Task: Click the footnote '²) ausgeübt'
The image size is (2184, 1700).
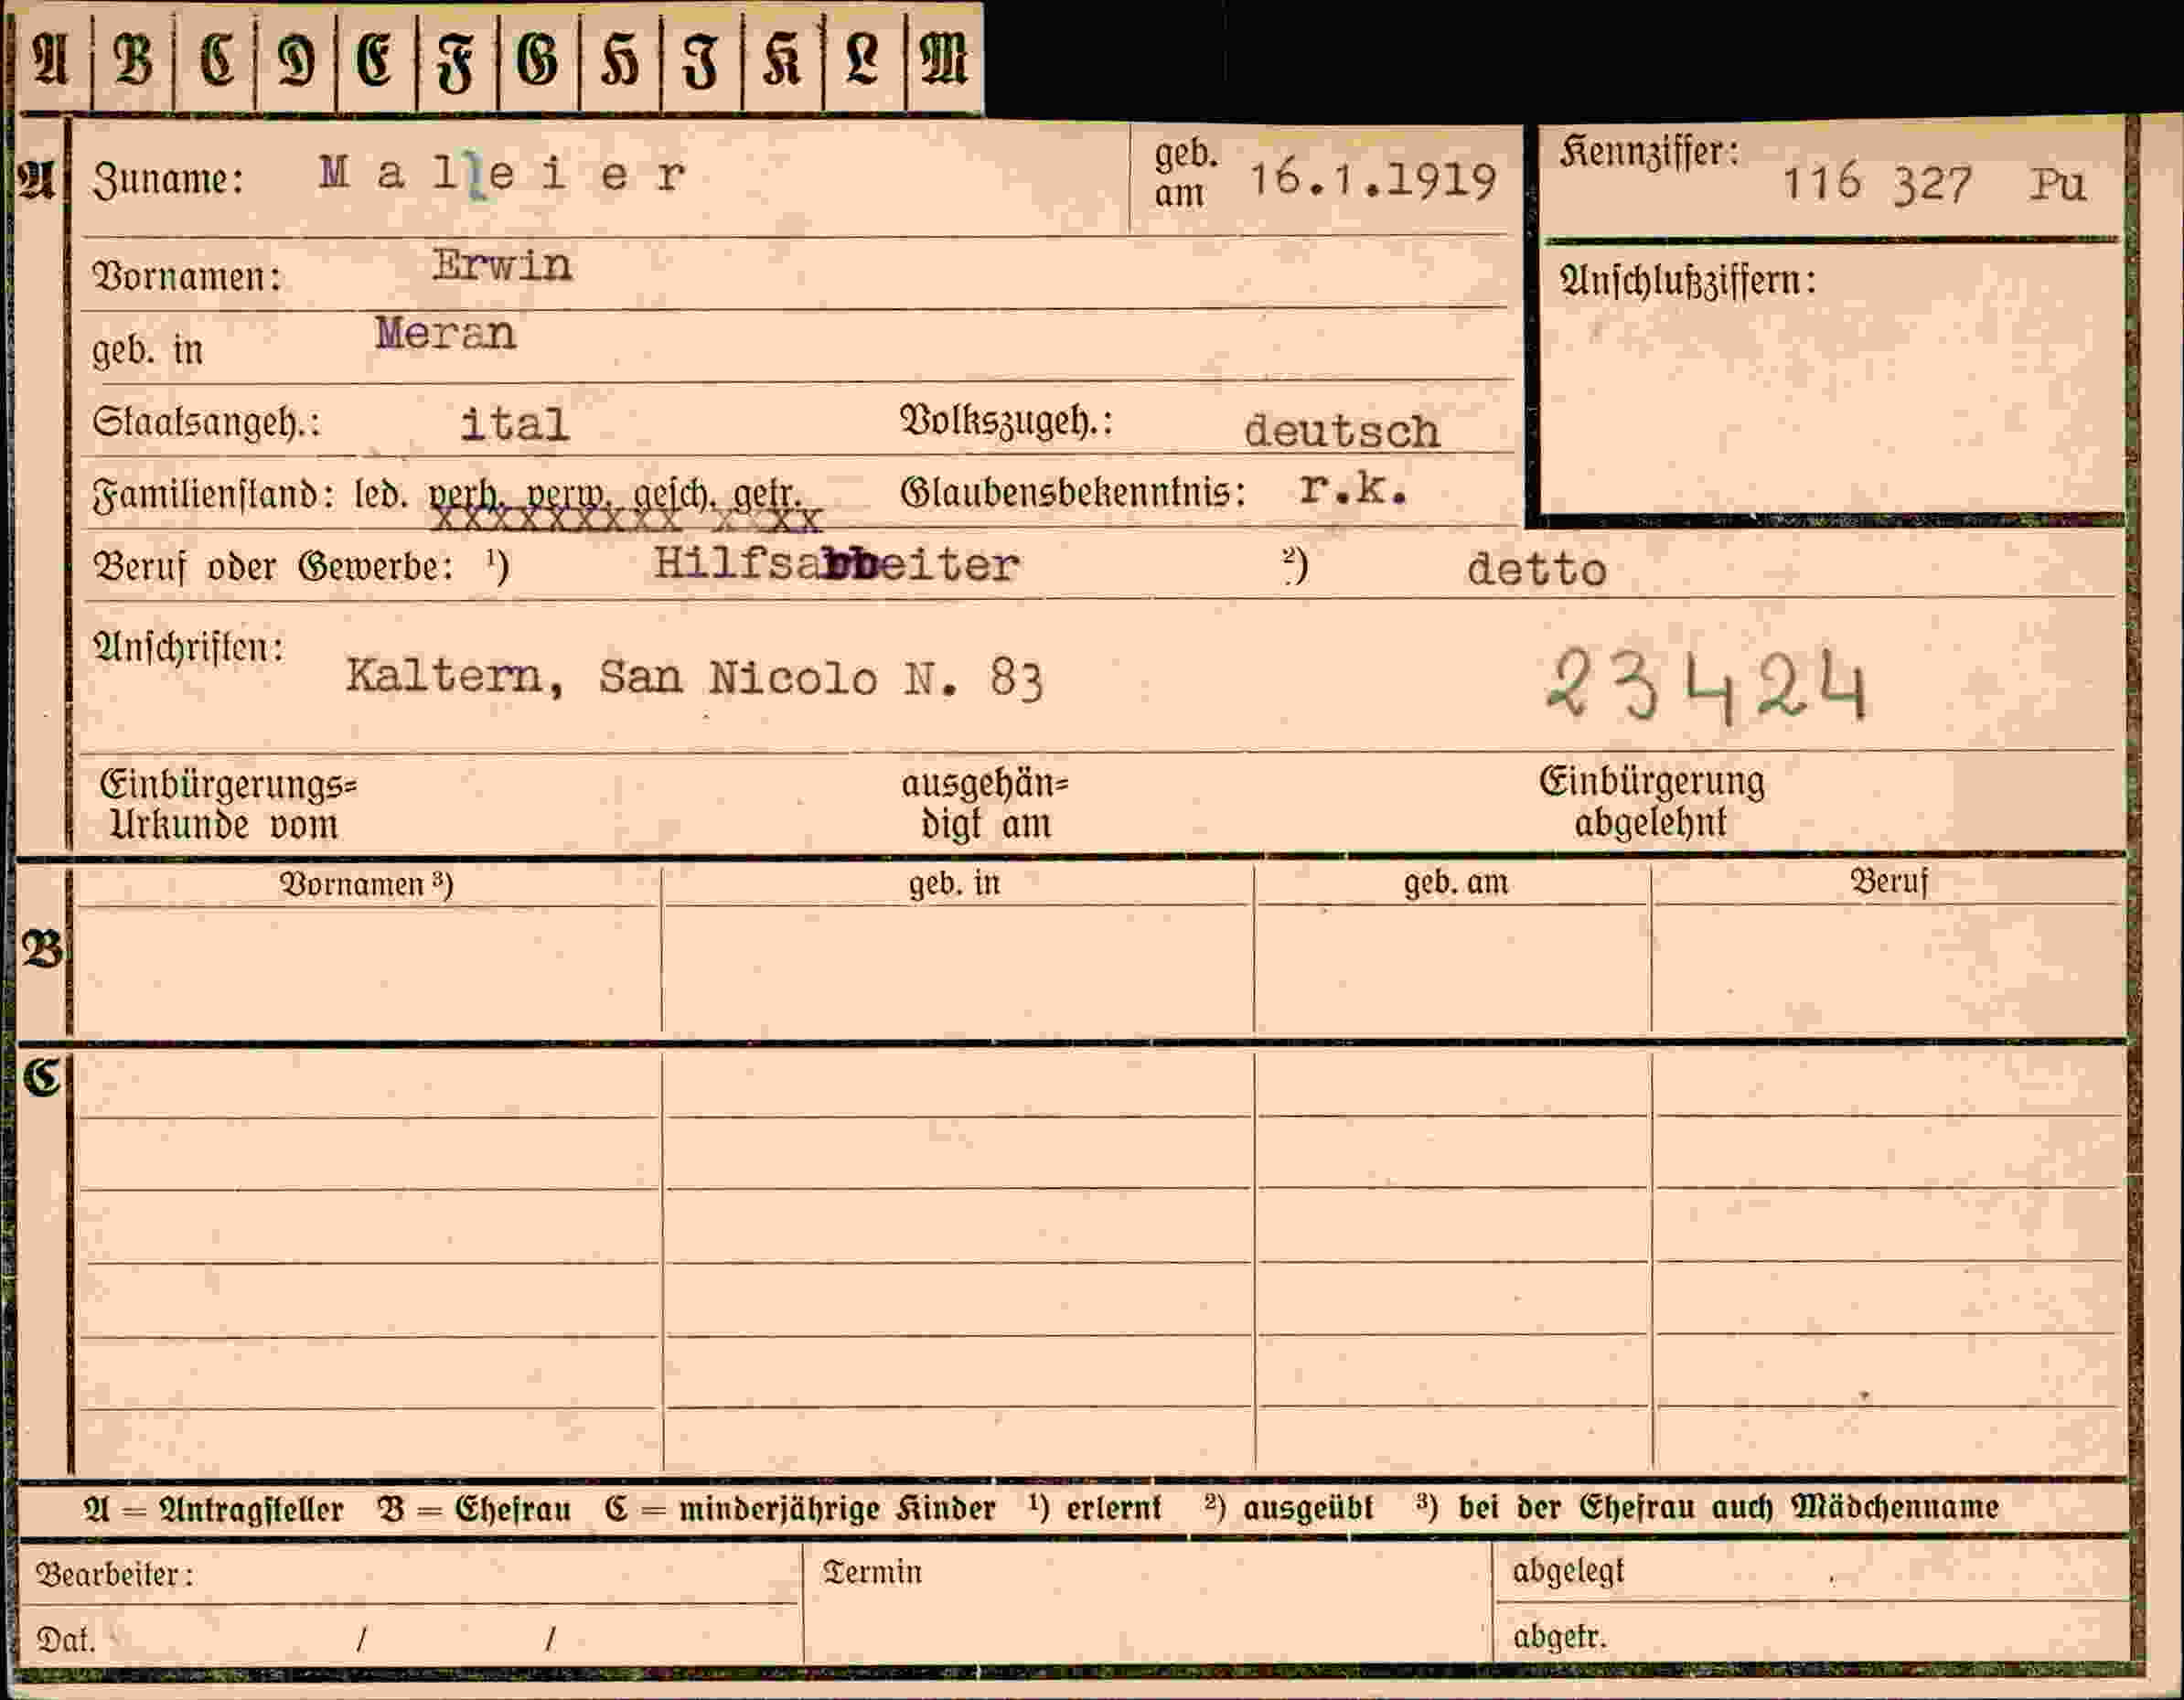Action: [x=1289, y=1508]
